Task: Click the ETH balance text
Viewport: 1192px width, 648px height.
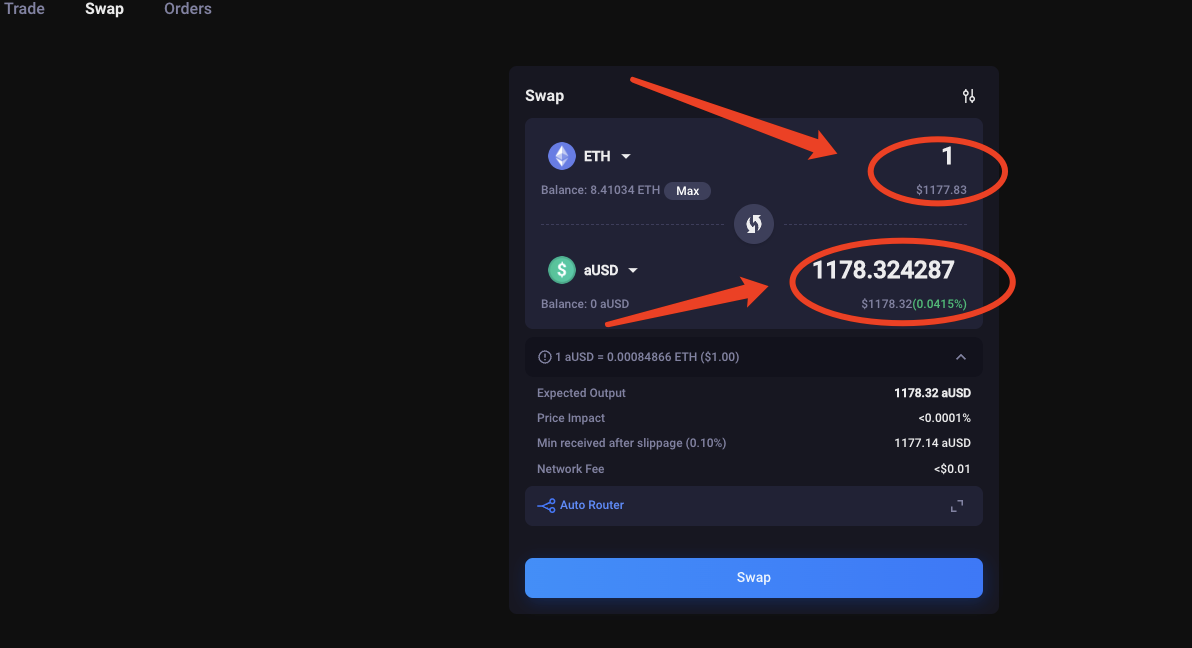Action: point(600,191)
